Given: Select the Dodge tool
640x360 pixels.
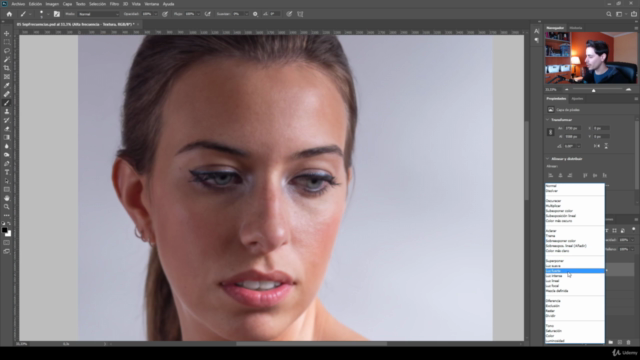Looking at the screenshot, I should [x=7, y=155].
